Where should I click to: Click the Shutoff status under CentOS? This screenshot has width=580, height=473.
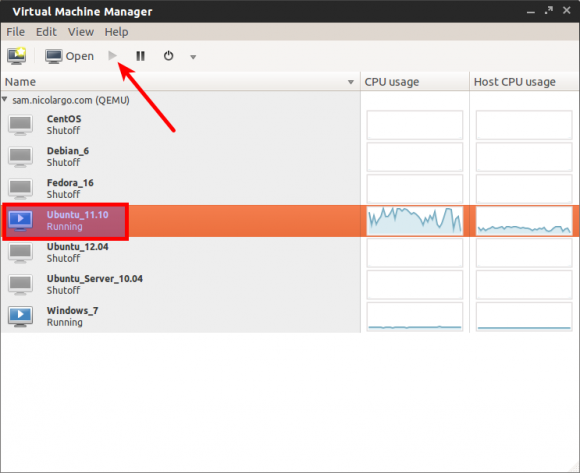(63, 131)
